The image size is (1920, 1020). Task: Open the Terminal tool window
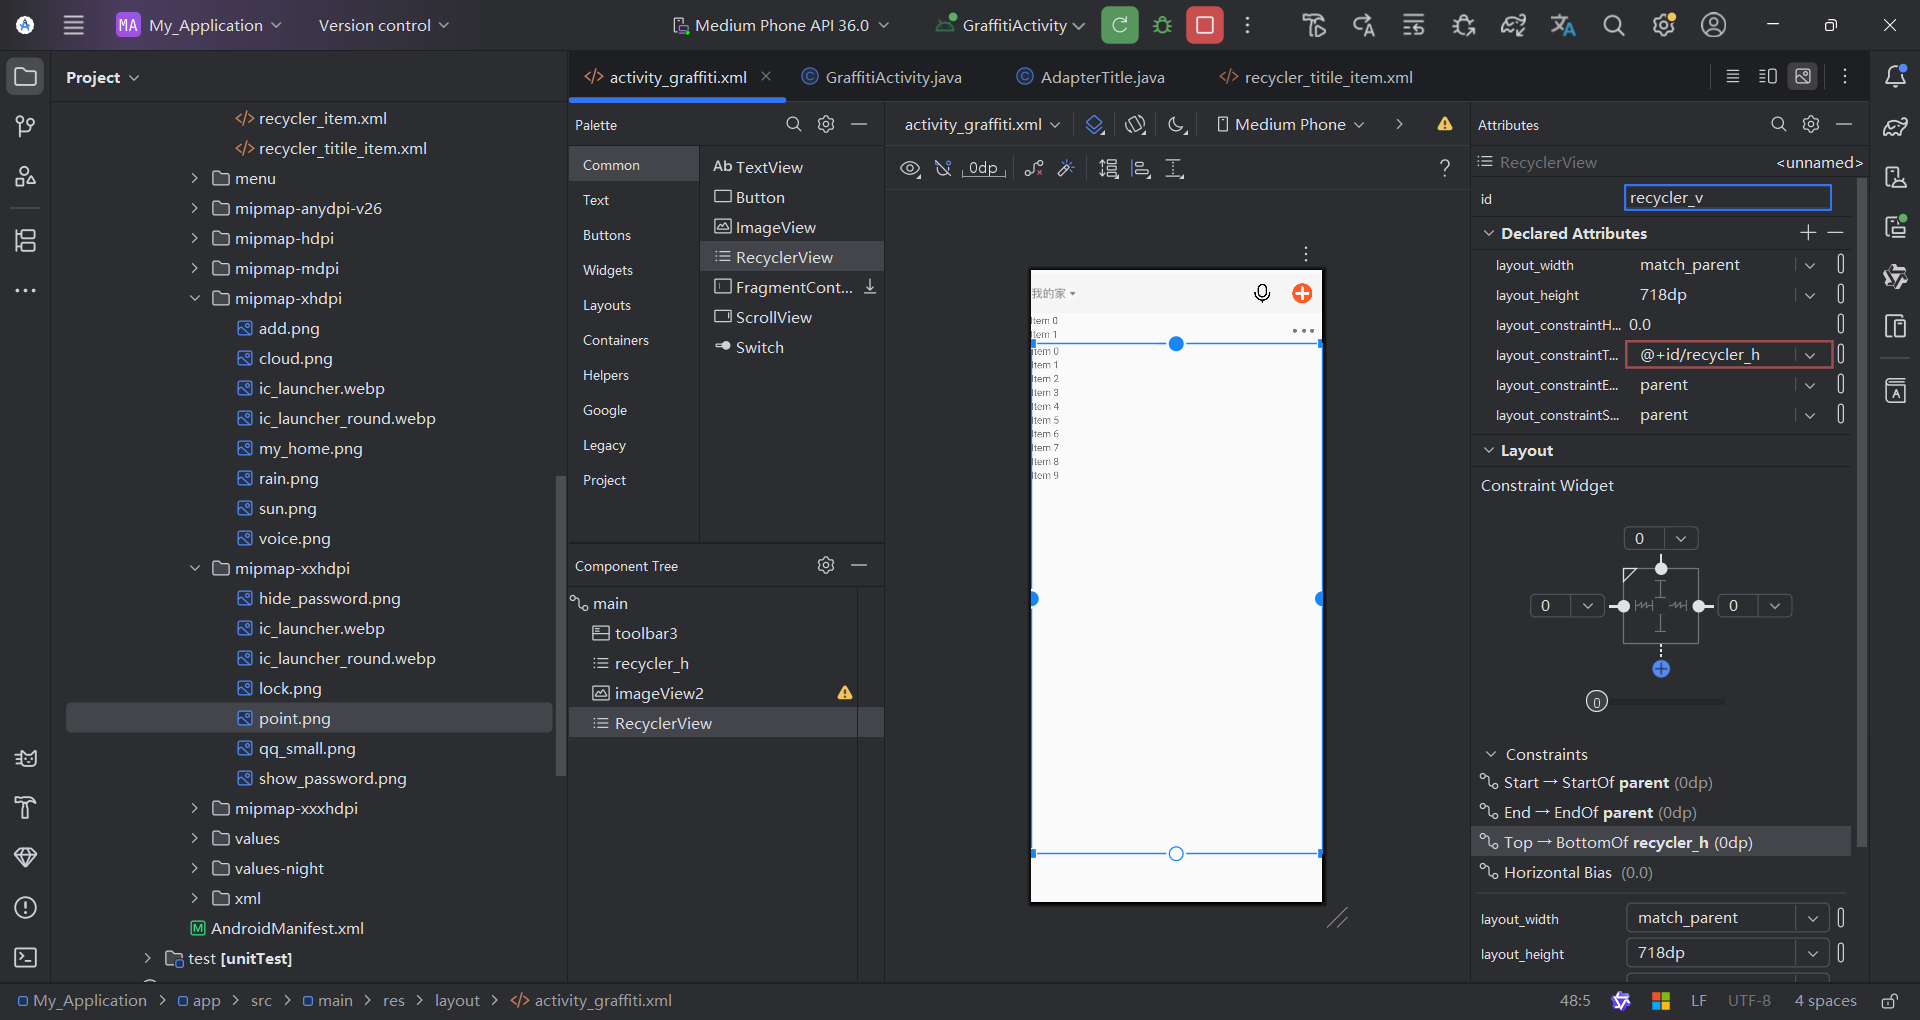(26, 957)
